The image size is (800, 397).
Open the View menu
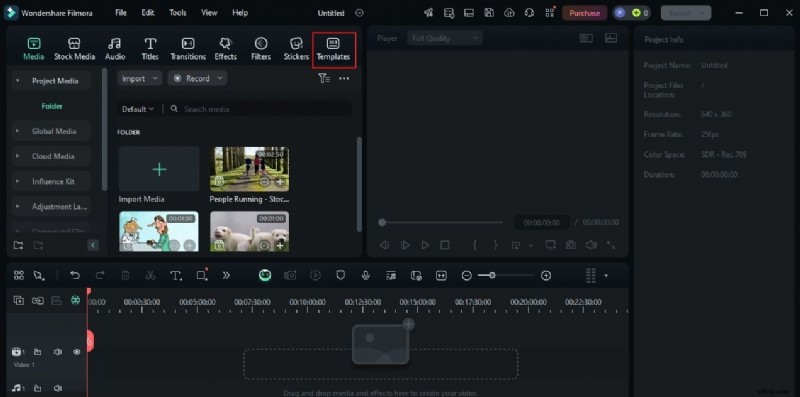(x=209, y=13)
